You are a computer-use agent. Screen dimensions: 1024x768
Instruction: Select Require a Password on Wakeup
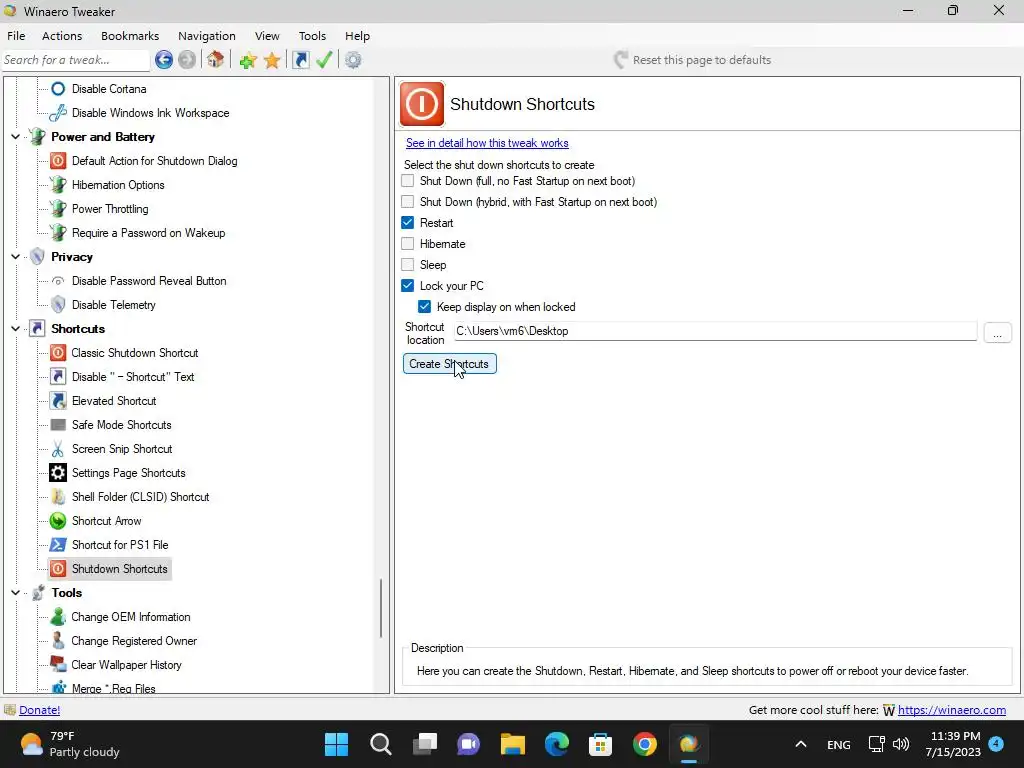click(148, 233)
